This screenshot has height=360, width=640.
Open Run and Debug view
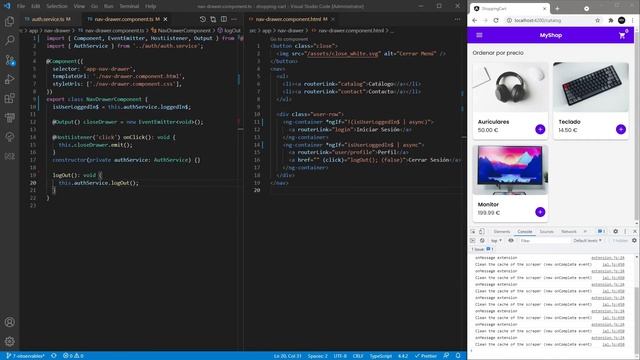coord(9,79)
